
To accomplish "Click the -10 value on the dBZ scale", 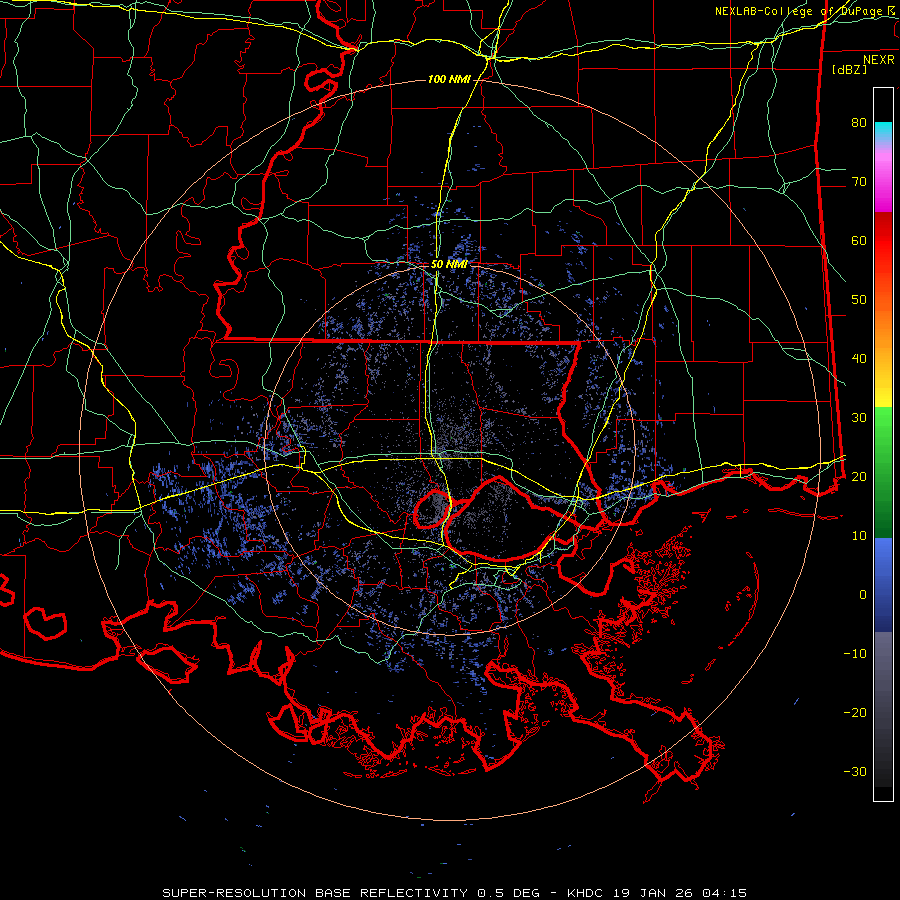I will tap(855, 653).
